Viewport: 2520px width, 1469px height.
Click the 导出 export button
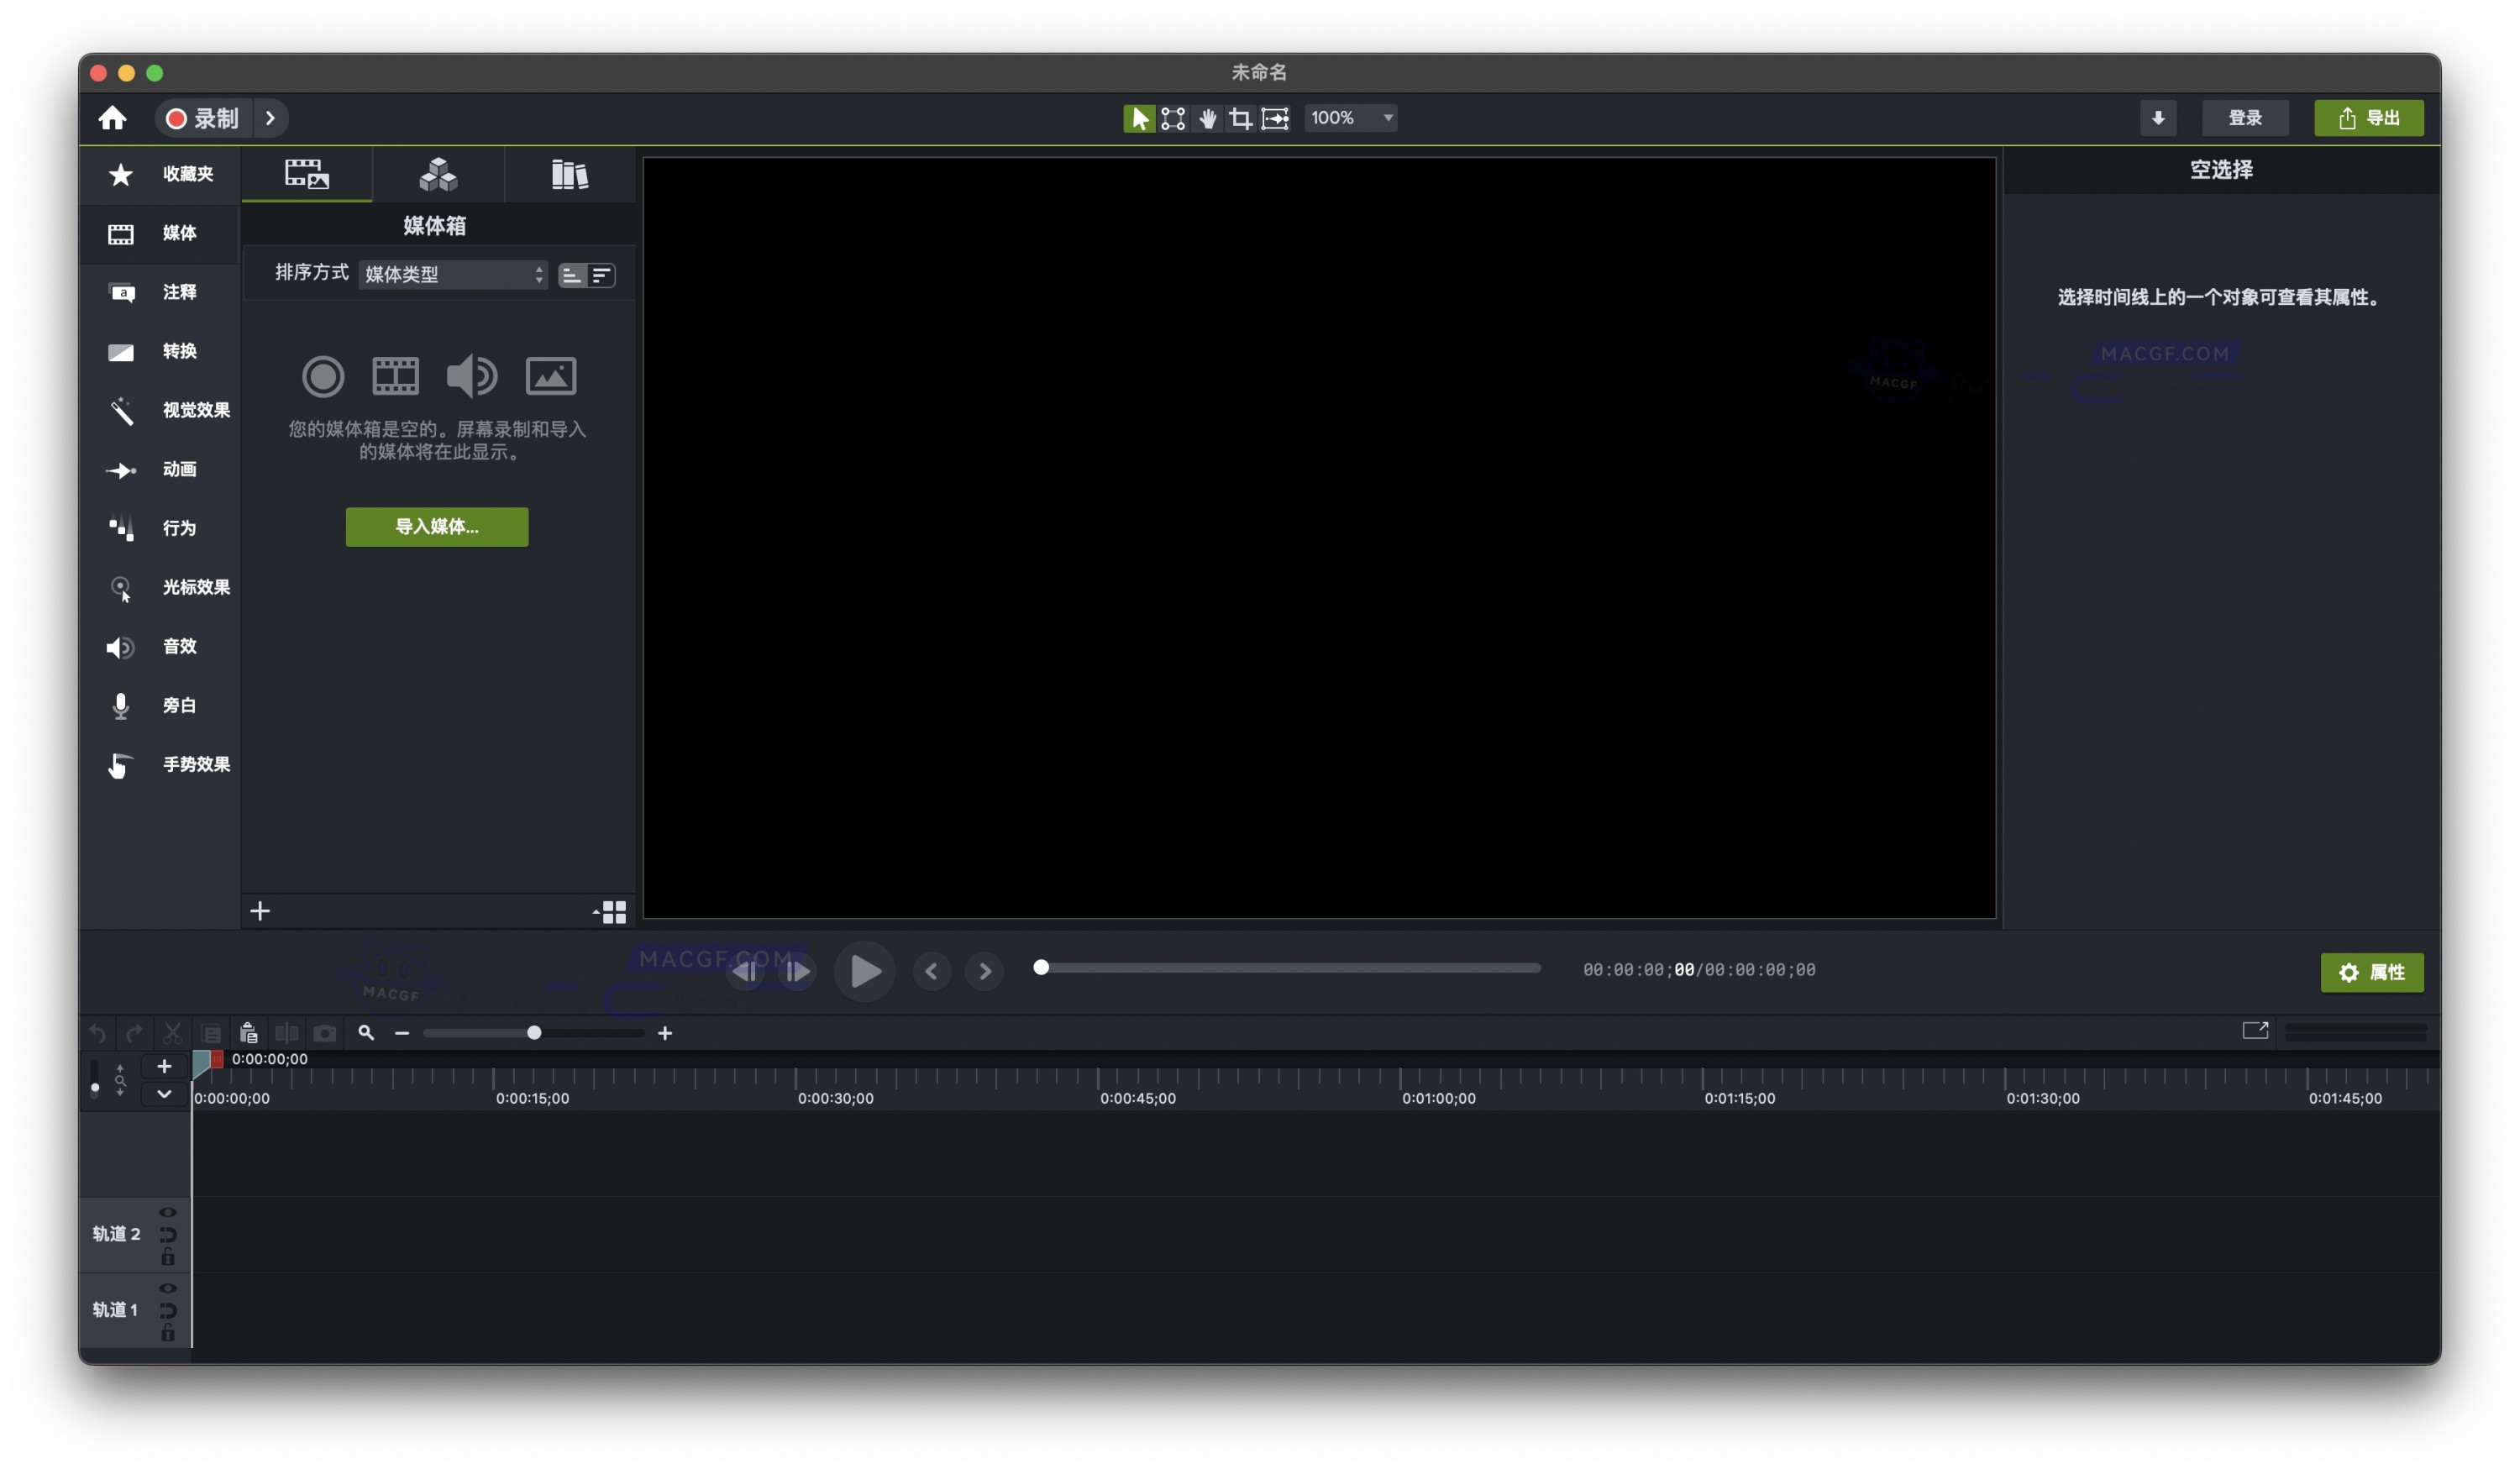(2370, 118)
